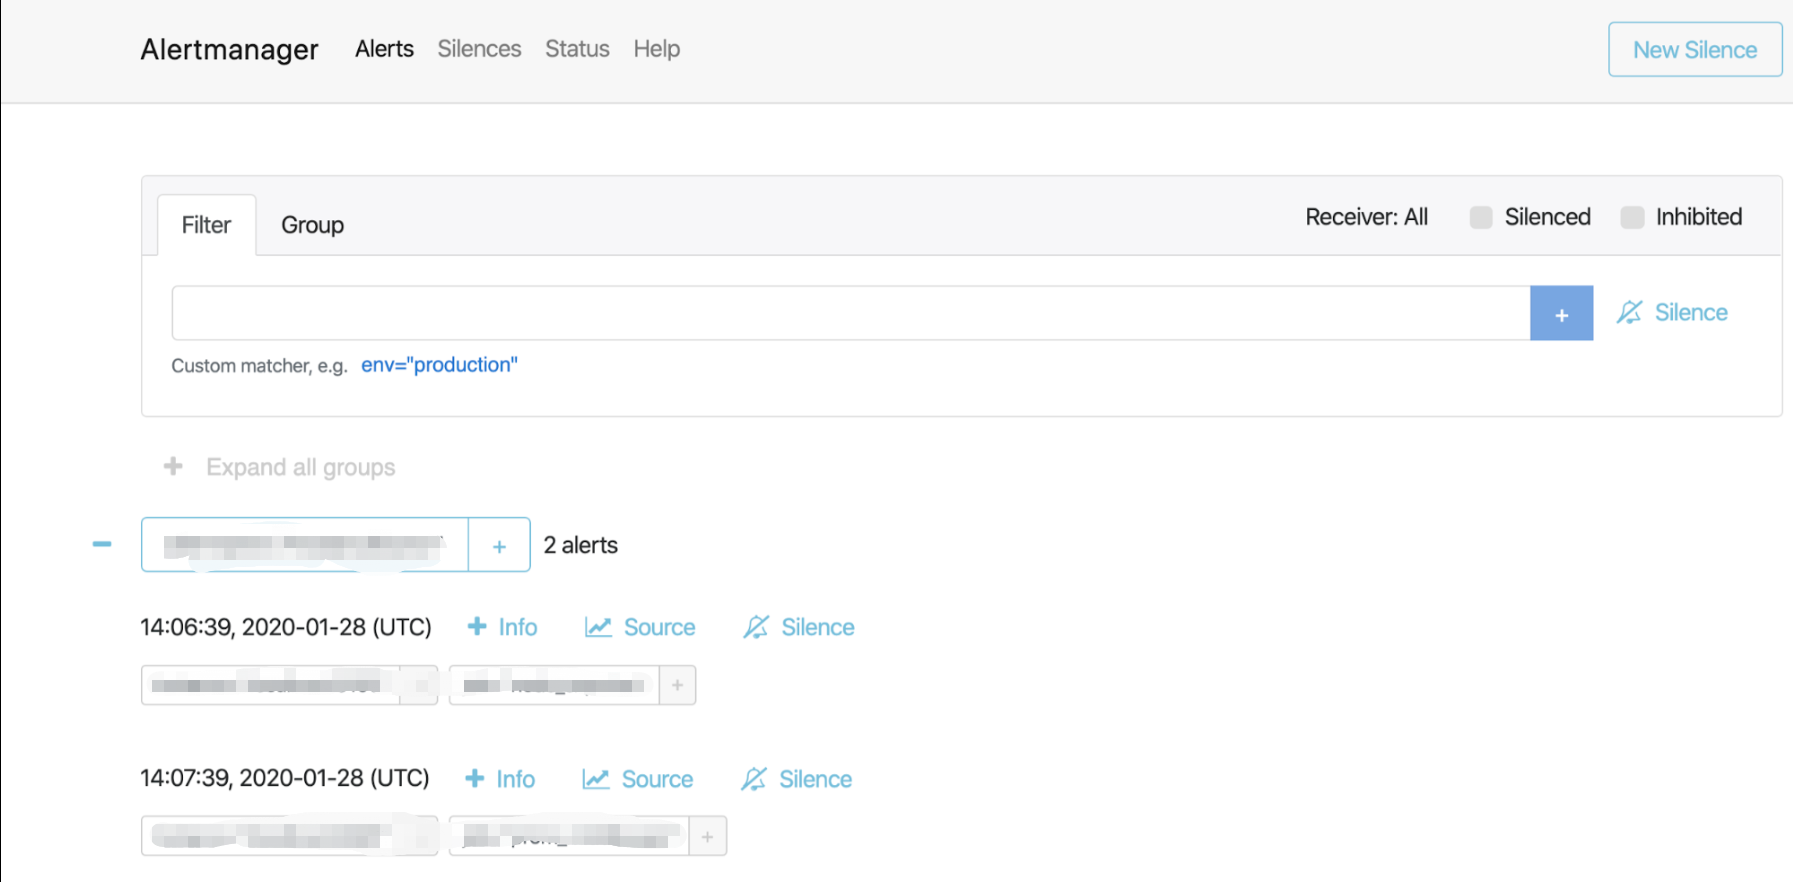Add group label to filter with plus
The height and width of the screenshot is (882, 1793).
click(x=499, y=545)
